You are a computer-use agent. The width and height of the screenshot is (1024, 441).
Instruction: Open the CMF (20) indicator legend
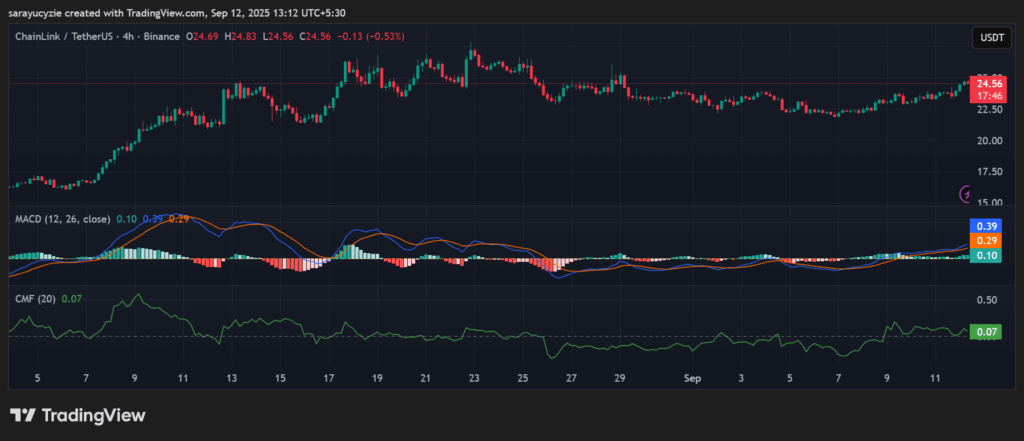tap(35, 299)
